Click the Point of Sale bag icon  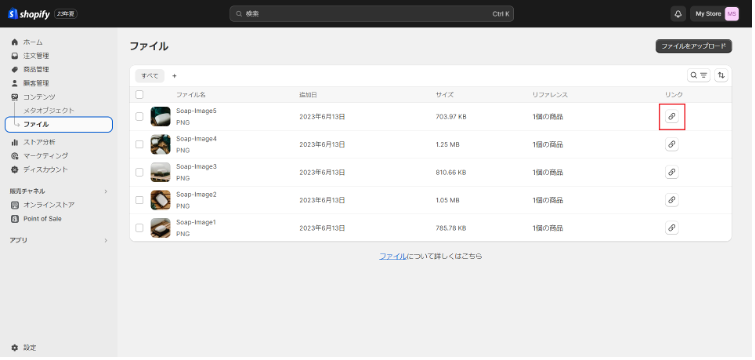tap(14, 219)
